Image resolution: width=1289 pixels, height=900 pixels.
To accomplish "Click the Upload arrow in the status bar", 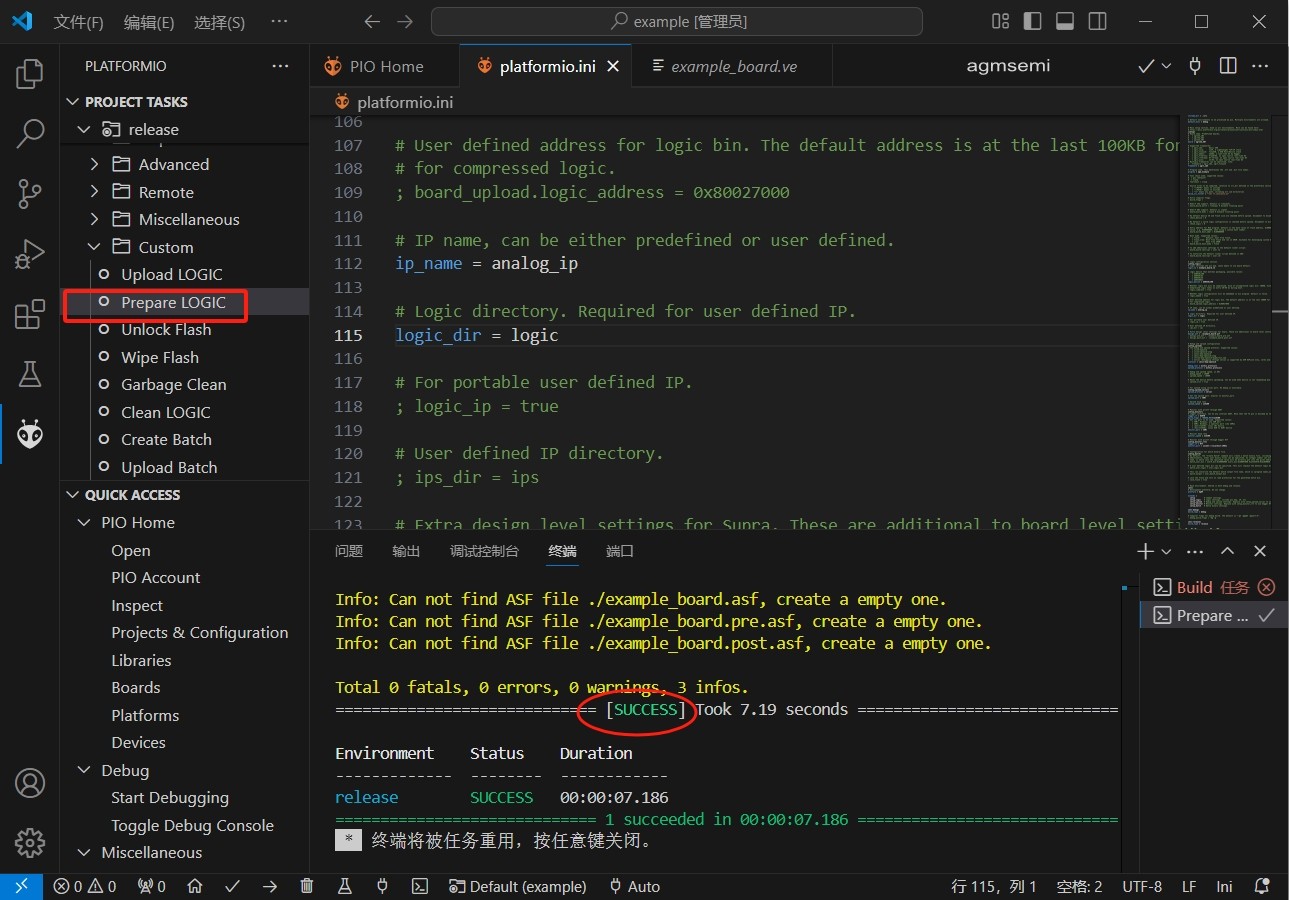I will click(270, 886).
